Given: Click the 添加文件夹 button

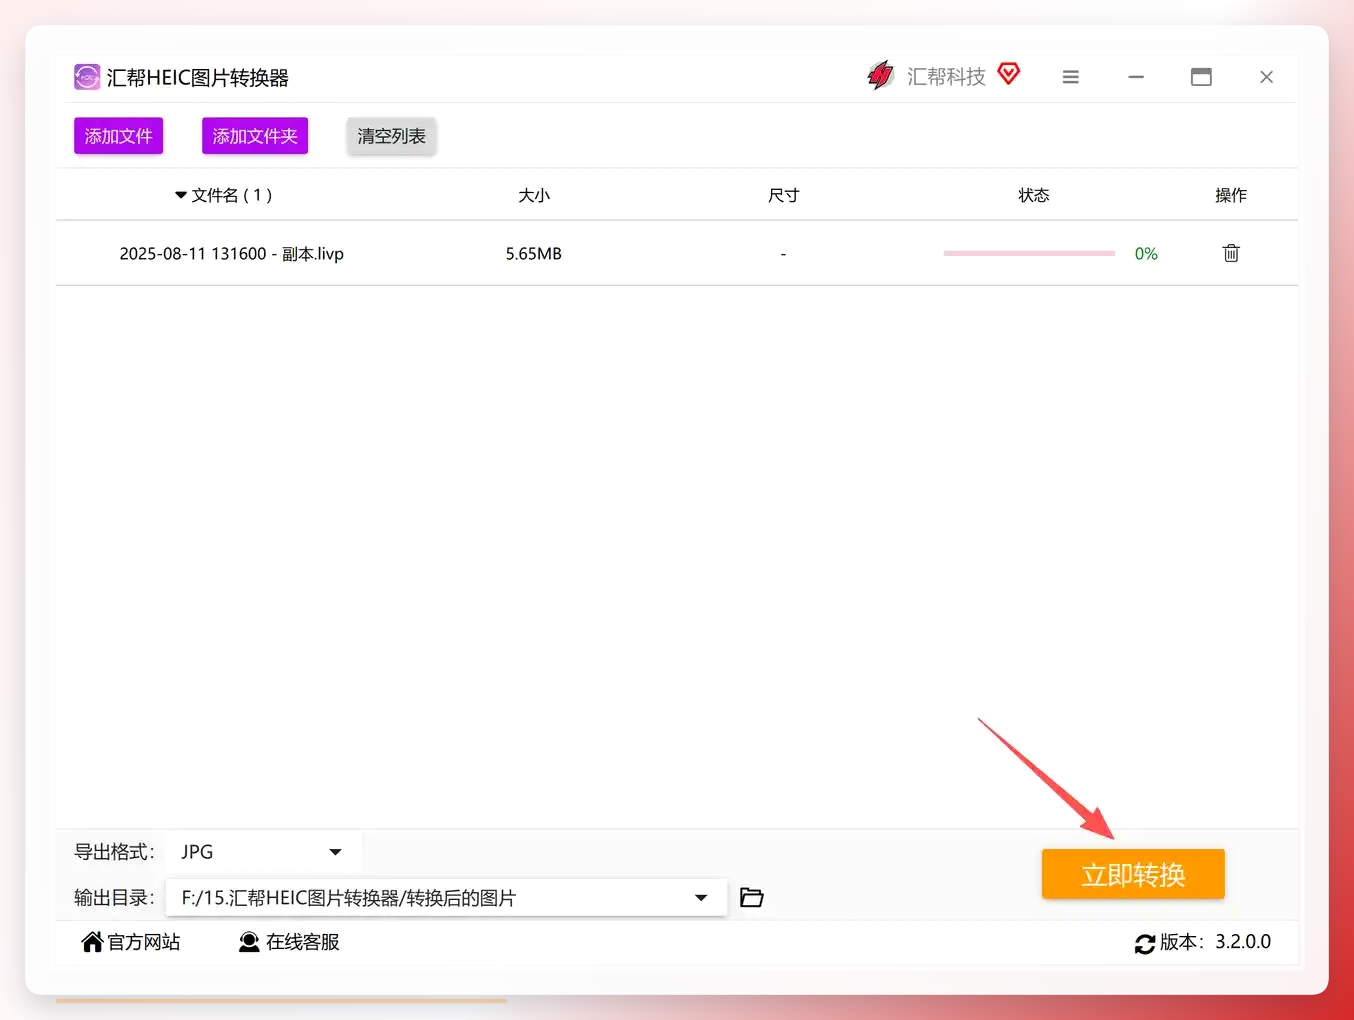Looking at the screenshot, I should click(255, 136).
